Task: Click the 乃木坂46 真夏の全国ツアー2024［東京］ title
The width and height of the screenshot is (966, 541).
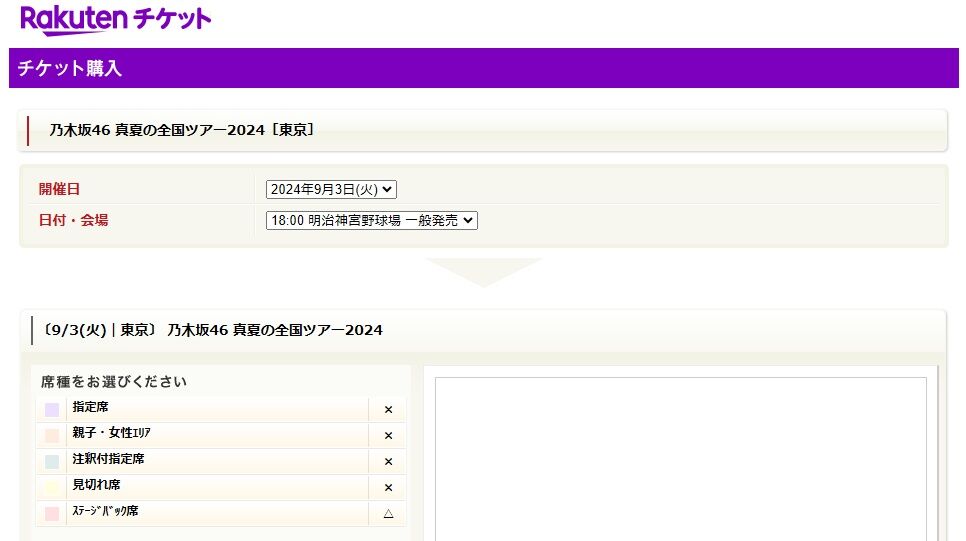Action: tap(182, 130)
